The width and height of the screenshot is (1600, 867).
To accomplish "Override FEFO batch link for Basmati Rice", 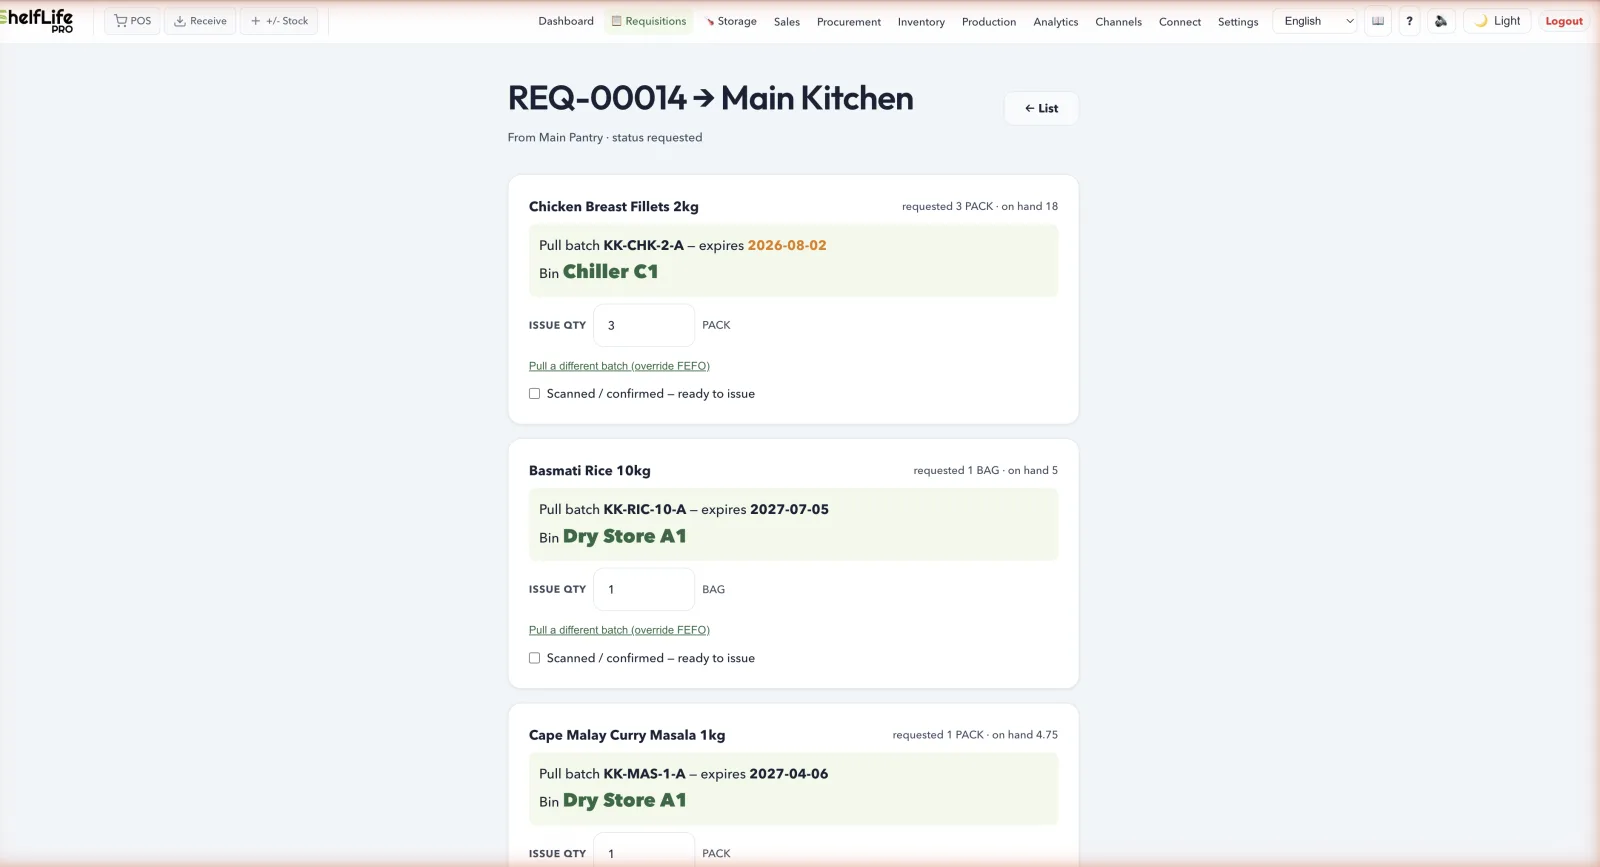I will 619,630.
